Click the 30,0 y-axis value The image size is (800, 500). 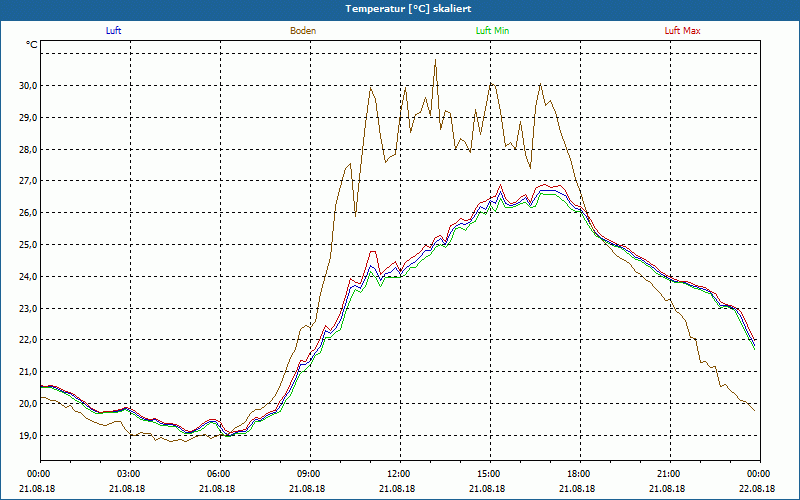(29, 86)
